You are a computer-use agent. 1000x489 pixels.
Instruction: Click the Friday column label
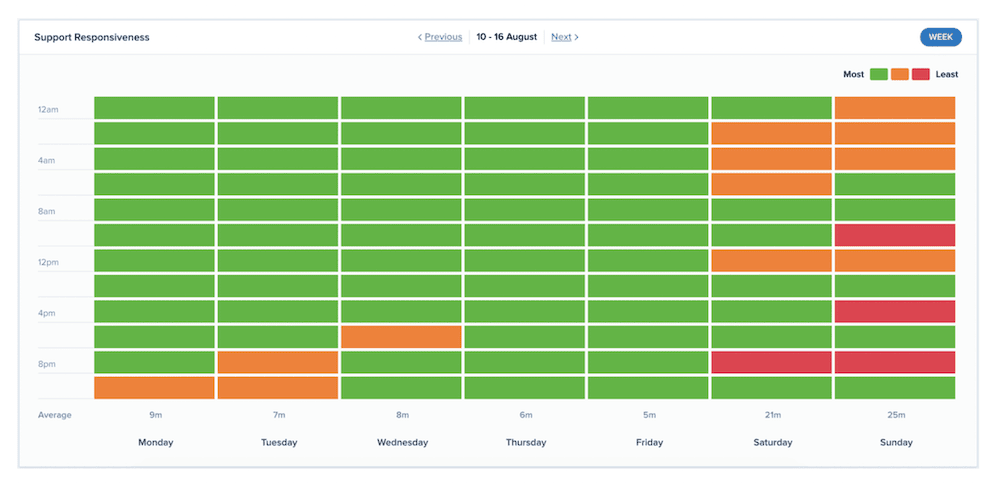(649, 442)
